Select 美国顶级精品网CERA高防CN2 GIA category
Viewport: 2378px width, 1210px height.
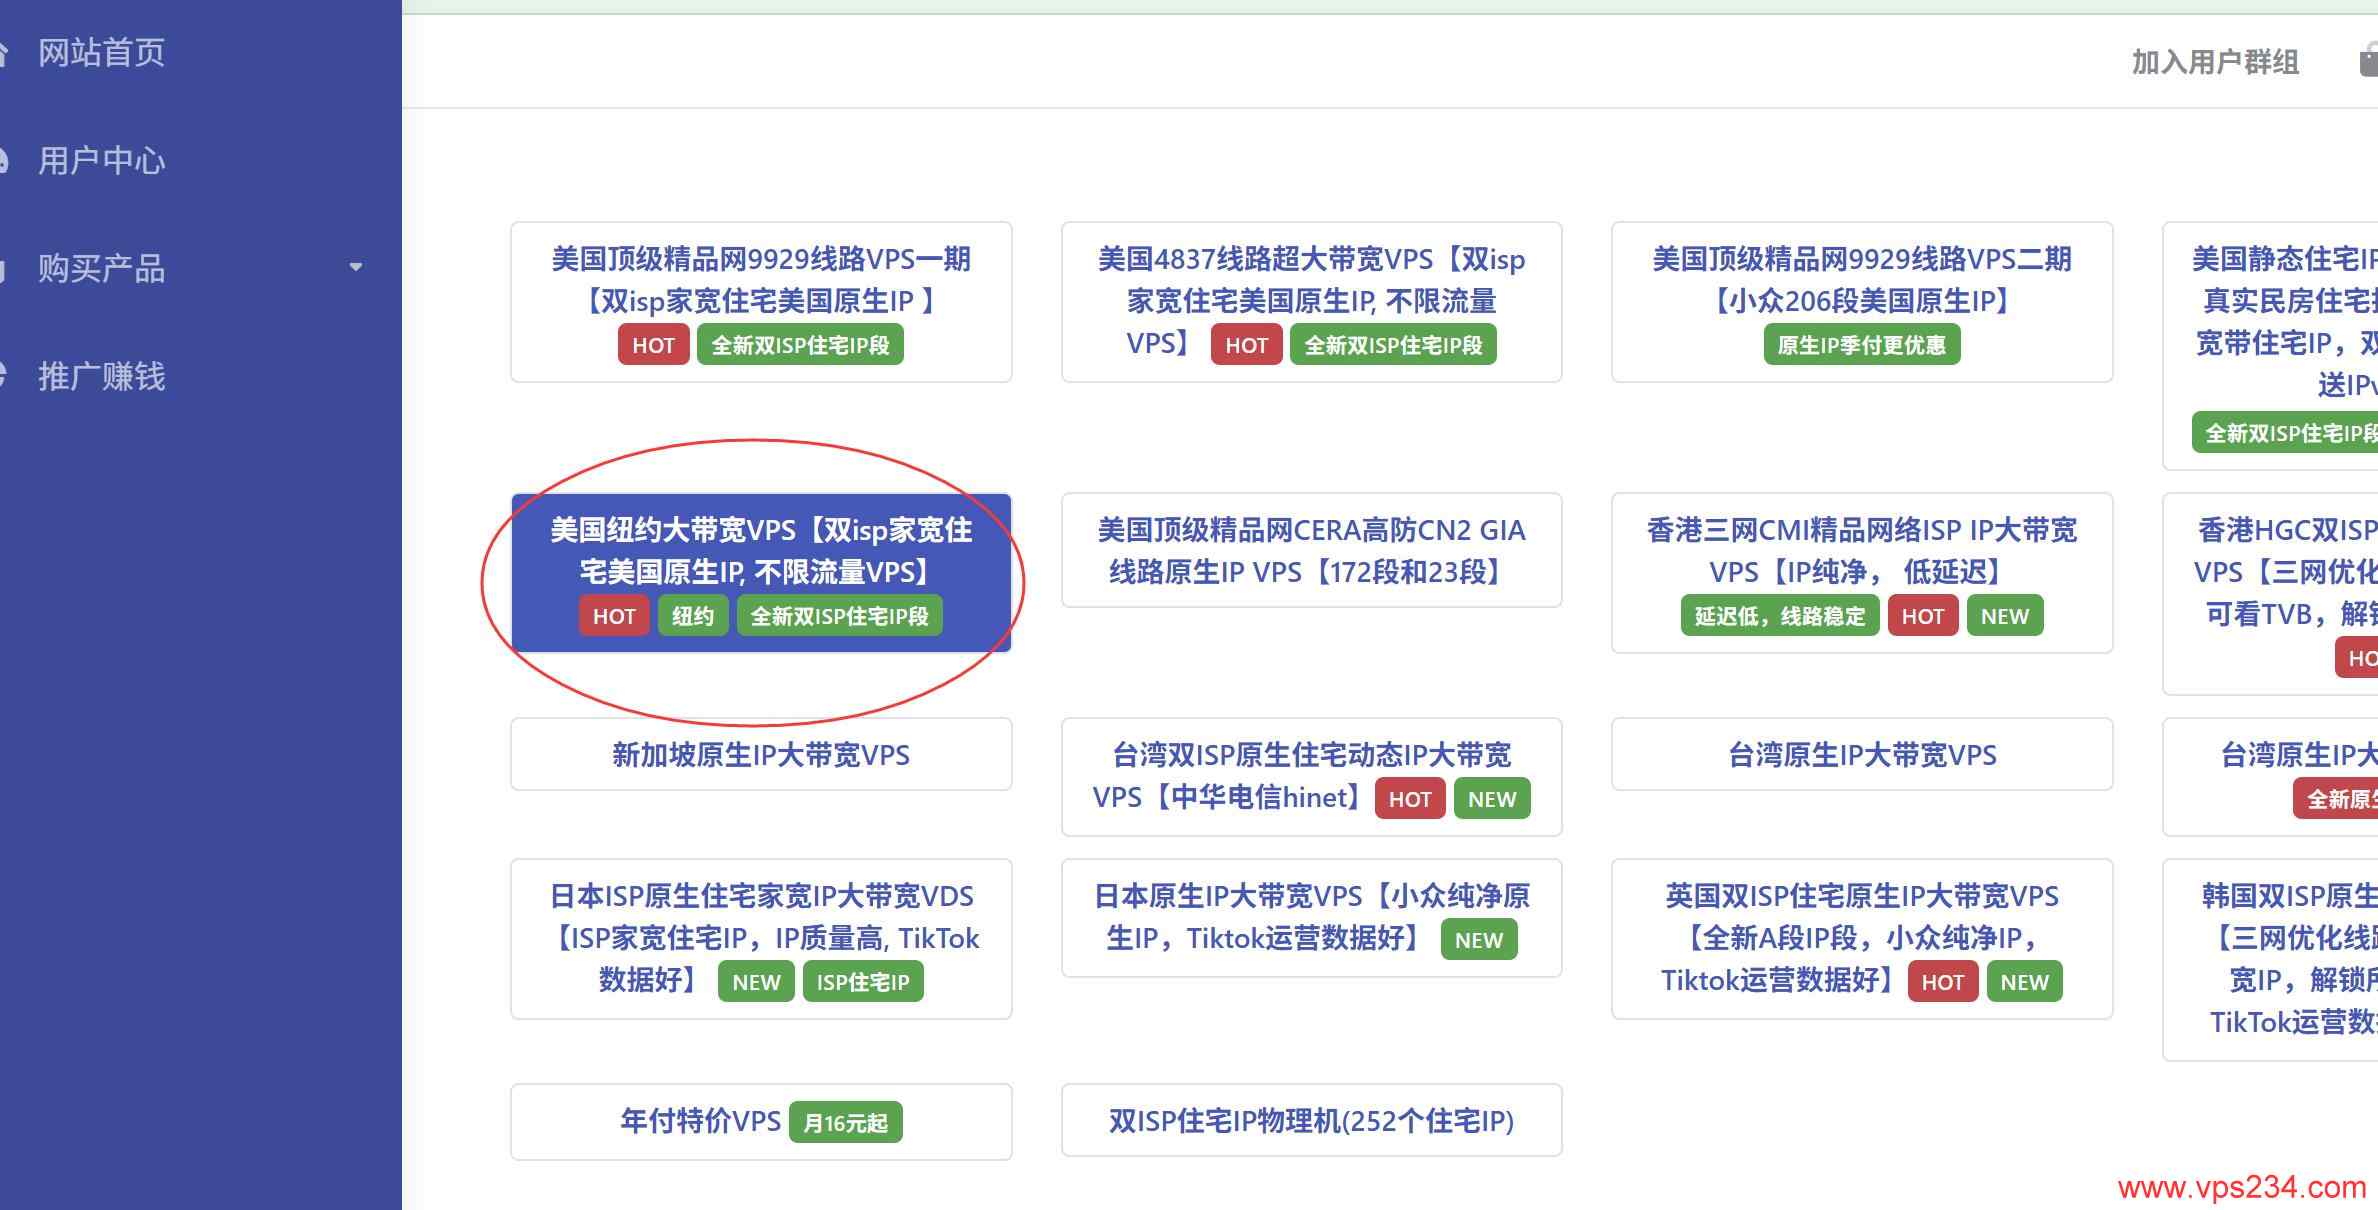1311,550
